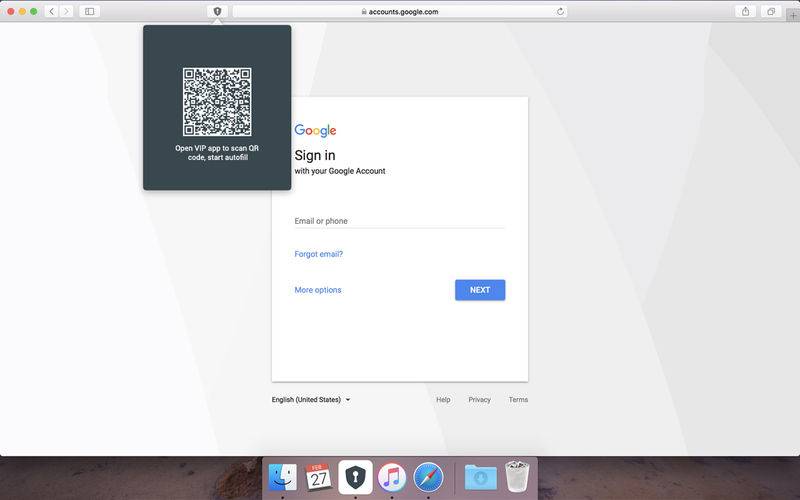Image resolution: width=800 pixels, height=500 pixels.
Task: Click the VIP Access shield icon in toolbar
Action: (x=217, y=11)
